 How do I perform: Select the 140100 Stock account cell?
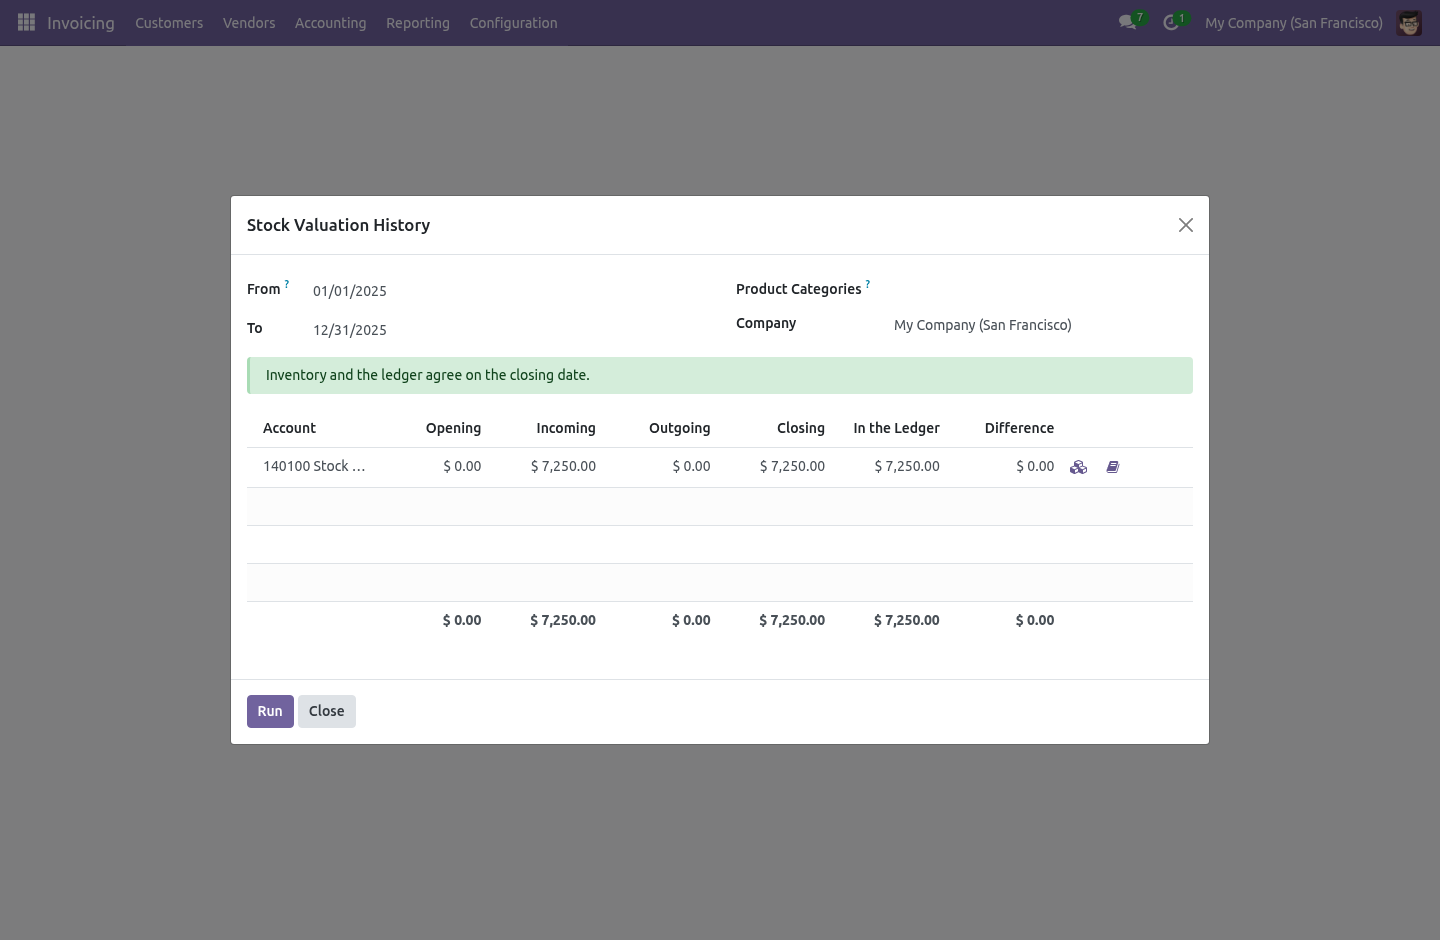pyautogui.click(x=314, y=467)
